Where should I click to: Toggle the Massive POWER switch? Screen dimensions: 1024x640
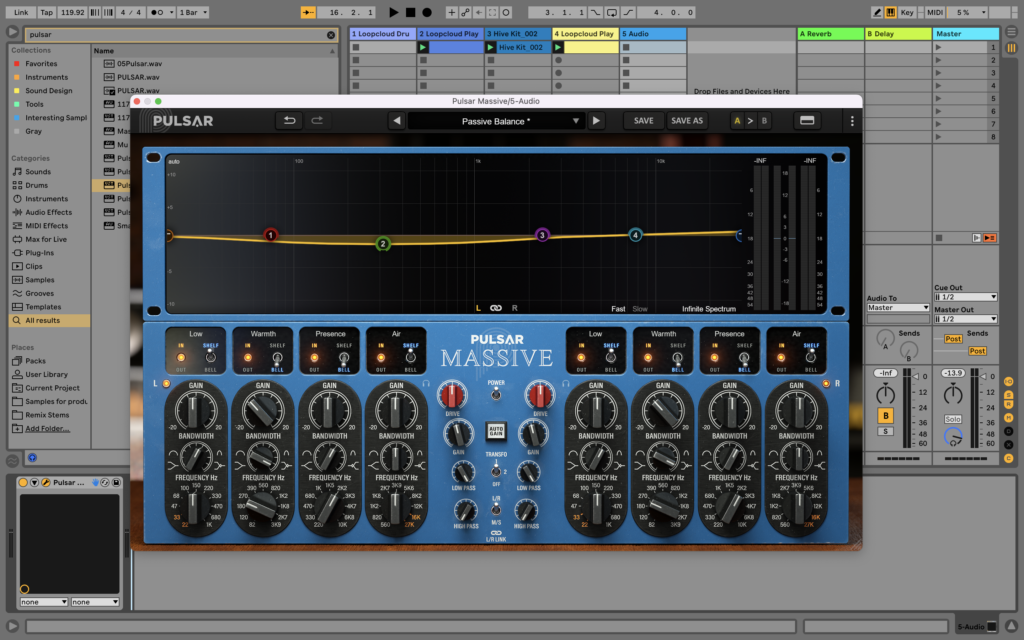(496, 394)
